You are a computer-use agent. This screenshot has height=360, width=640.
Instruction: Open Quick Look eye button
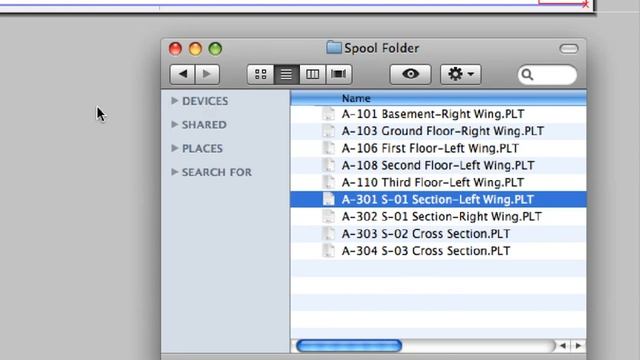tap(410, 74)
